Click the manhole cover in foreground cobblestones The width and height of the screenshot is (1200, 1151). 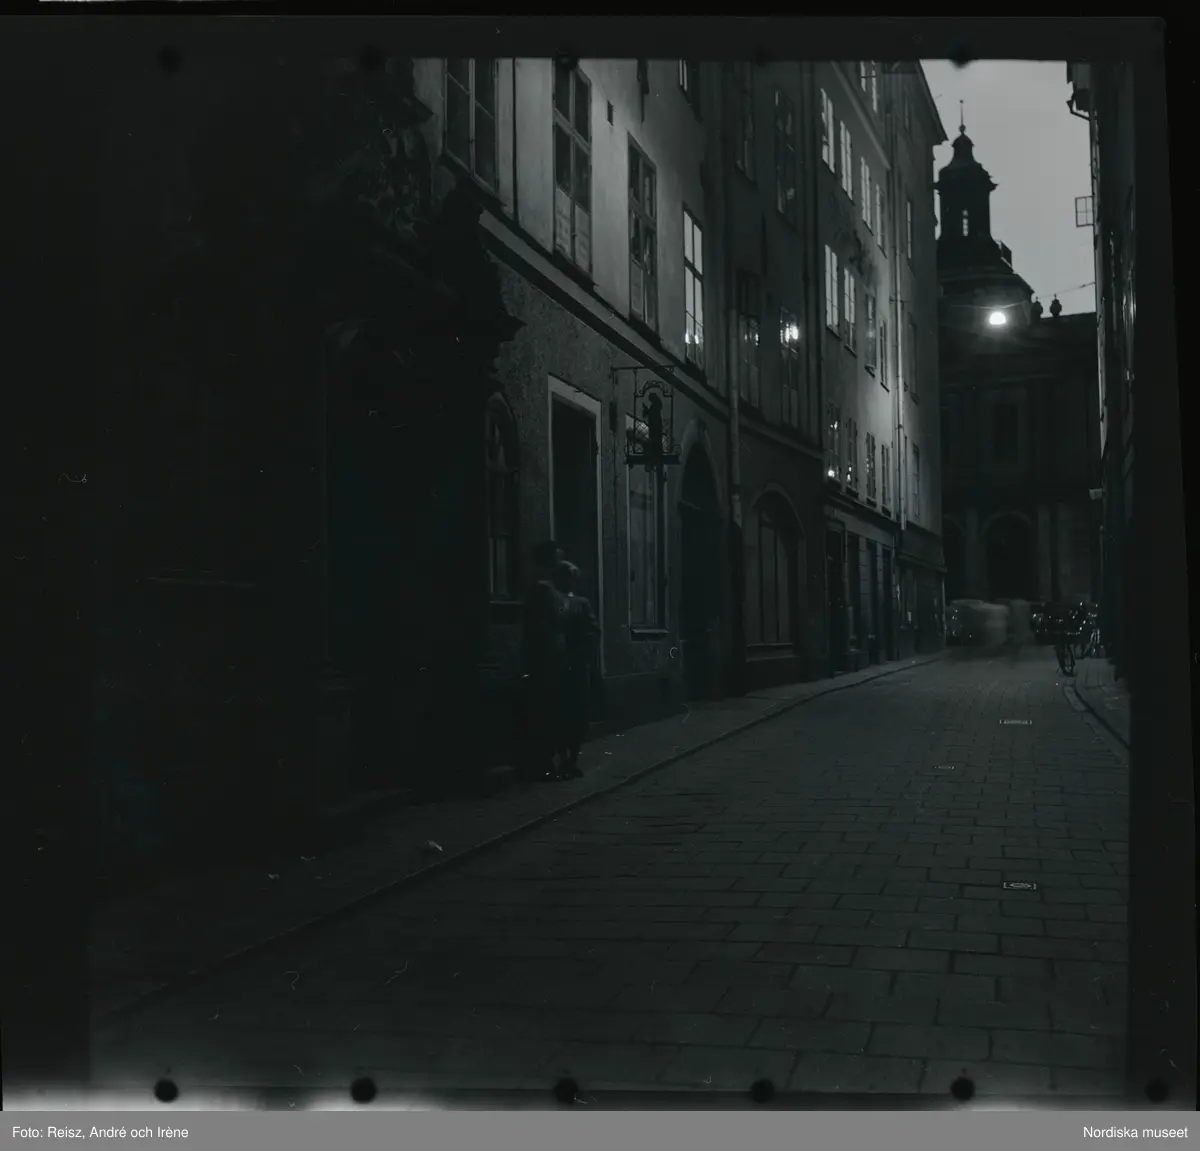(1019, 885)
